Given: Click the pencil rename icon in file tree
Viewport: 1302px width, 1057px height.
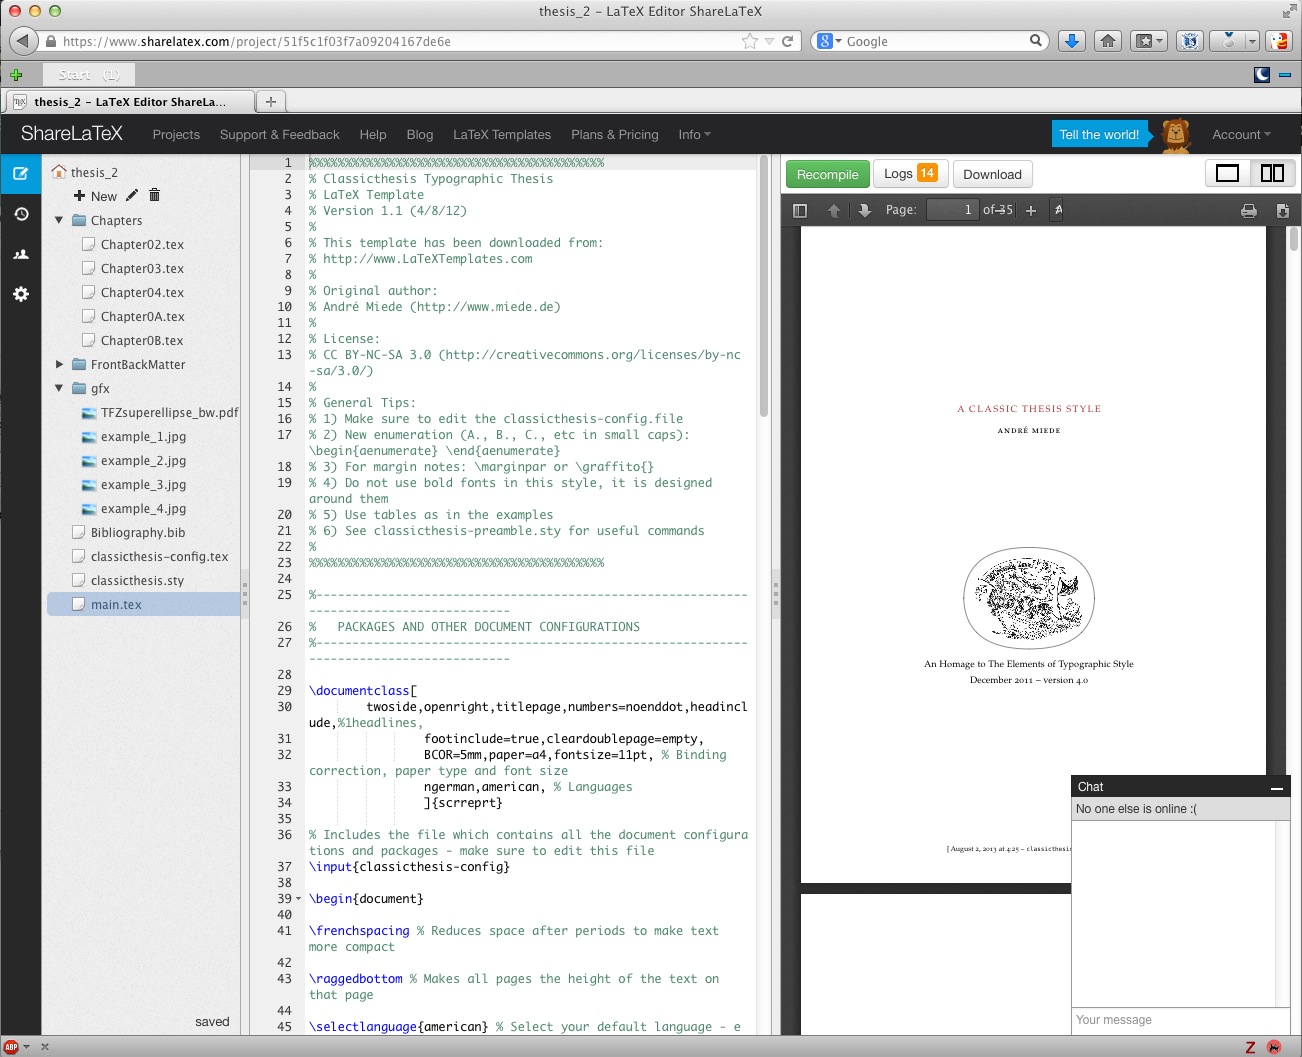Looking at the screenshot, I should (x=132, y=196).
